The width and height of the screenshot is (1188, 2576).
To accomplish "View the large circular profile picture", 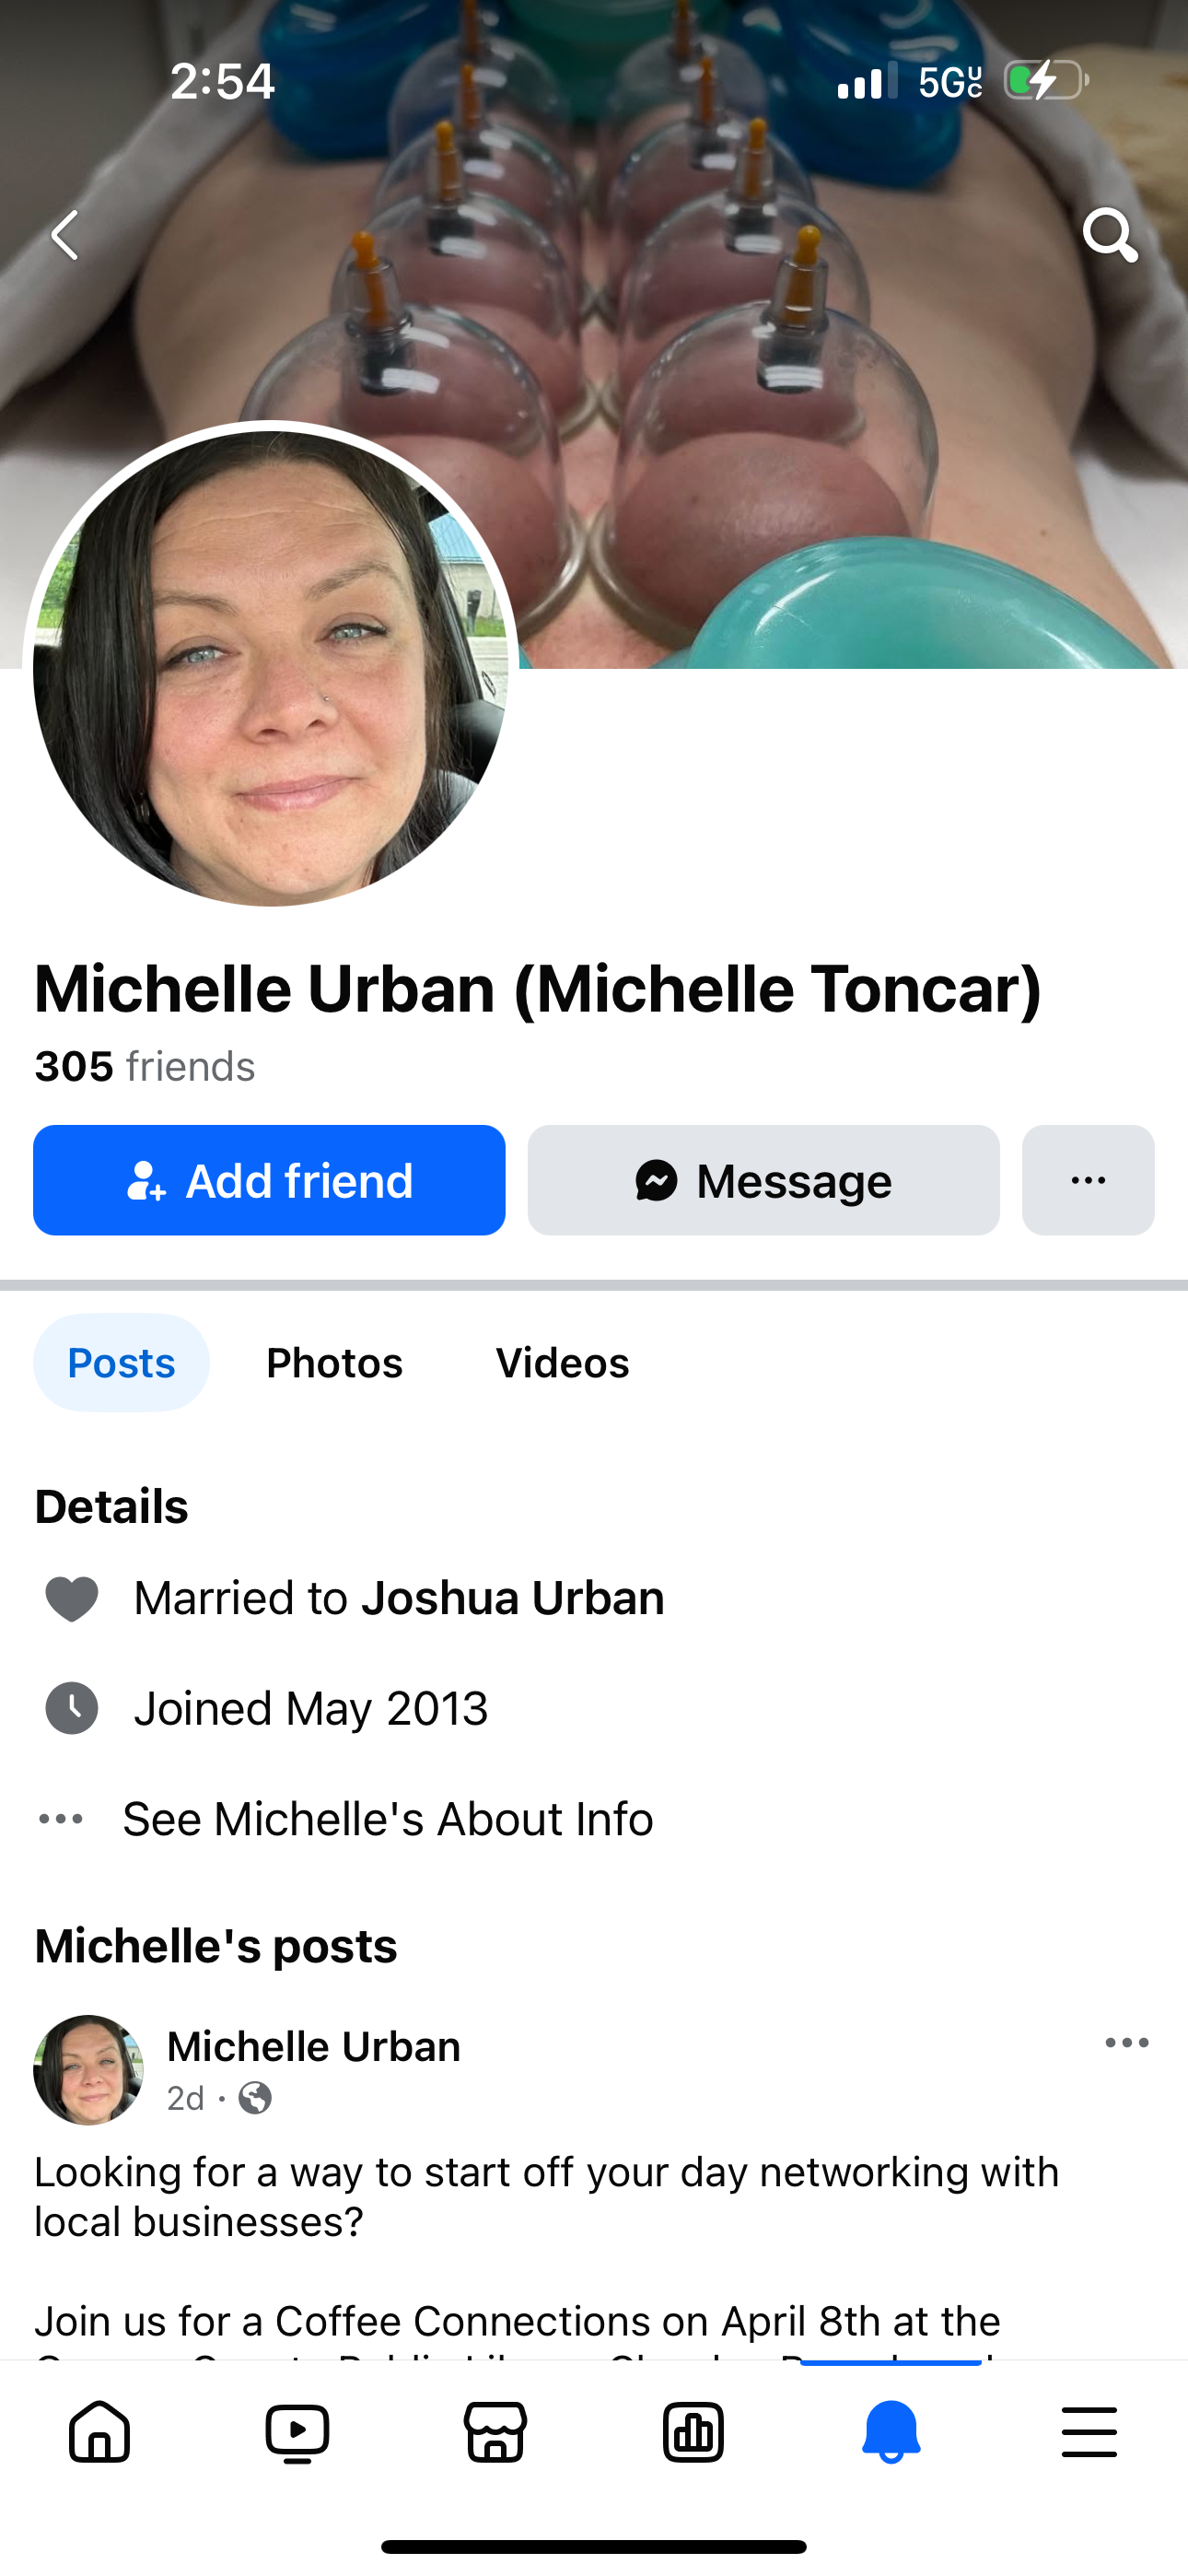I will click(x=270, y=668).
